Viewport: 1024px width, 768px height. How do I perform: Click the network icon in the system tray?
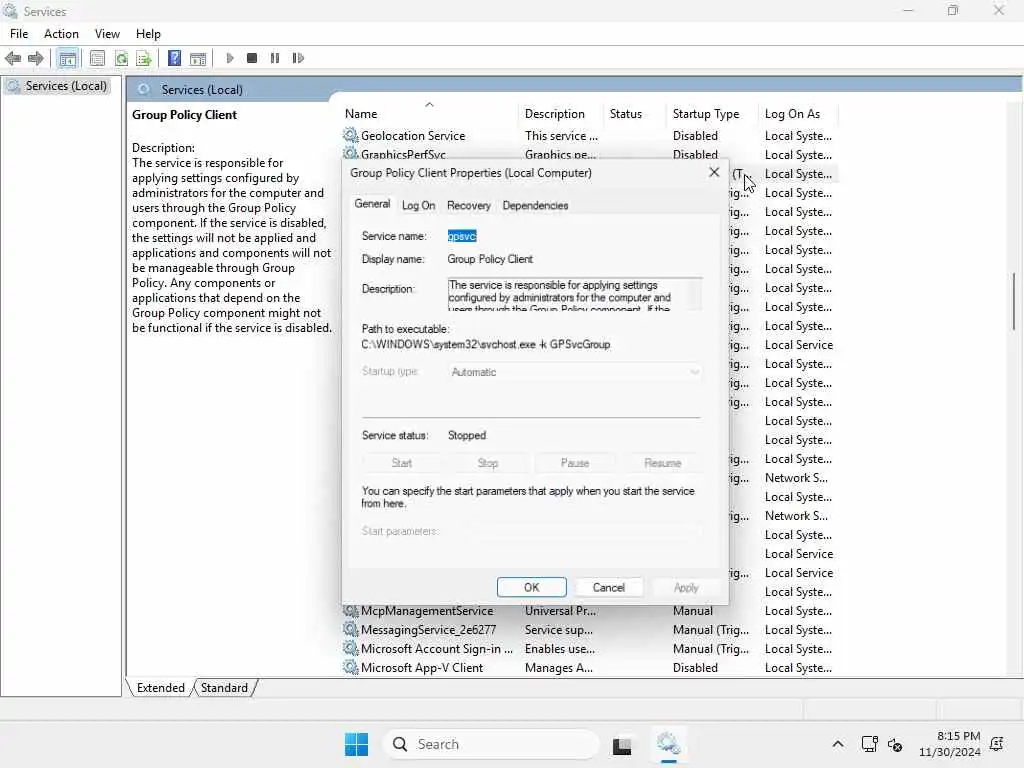coord(869,744)
